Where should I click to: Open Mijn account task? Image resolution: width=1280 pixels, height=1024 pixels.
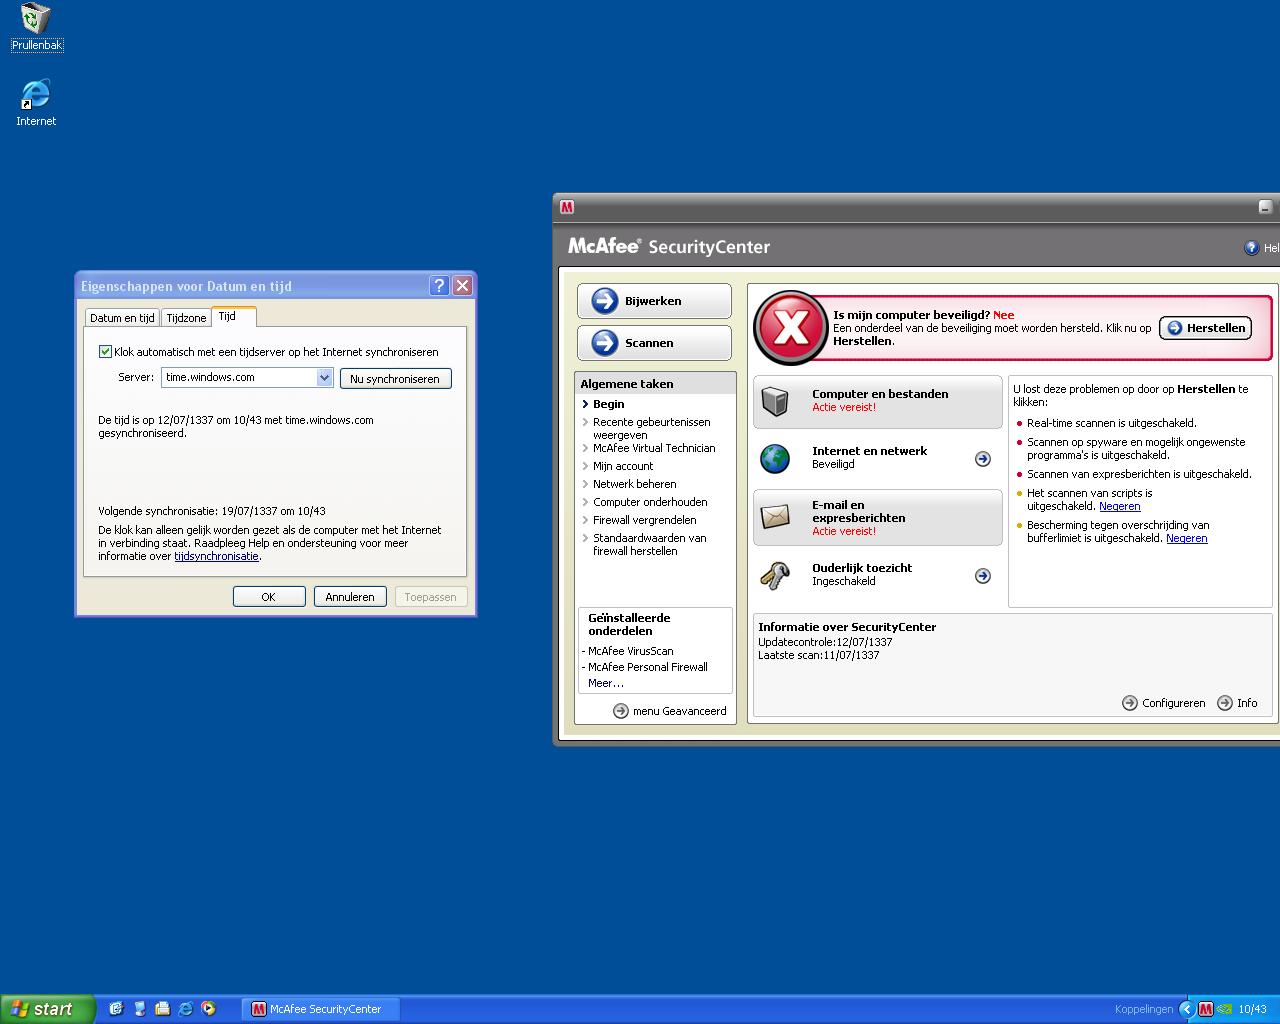623,466
